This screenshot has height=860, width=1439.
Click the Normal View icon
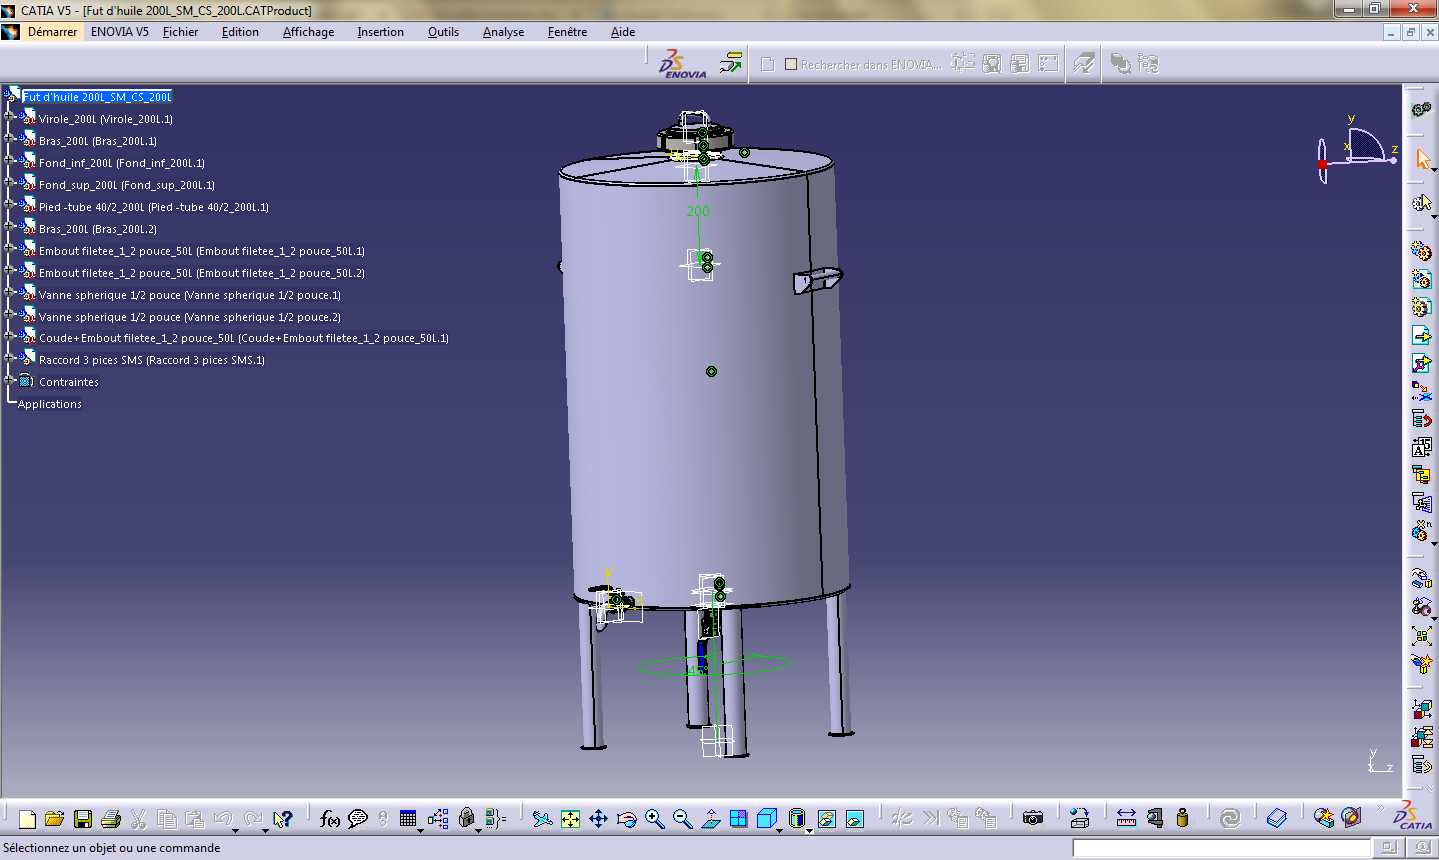pyautogui.click(x=711, y=819)
